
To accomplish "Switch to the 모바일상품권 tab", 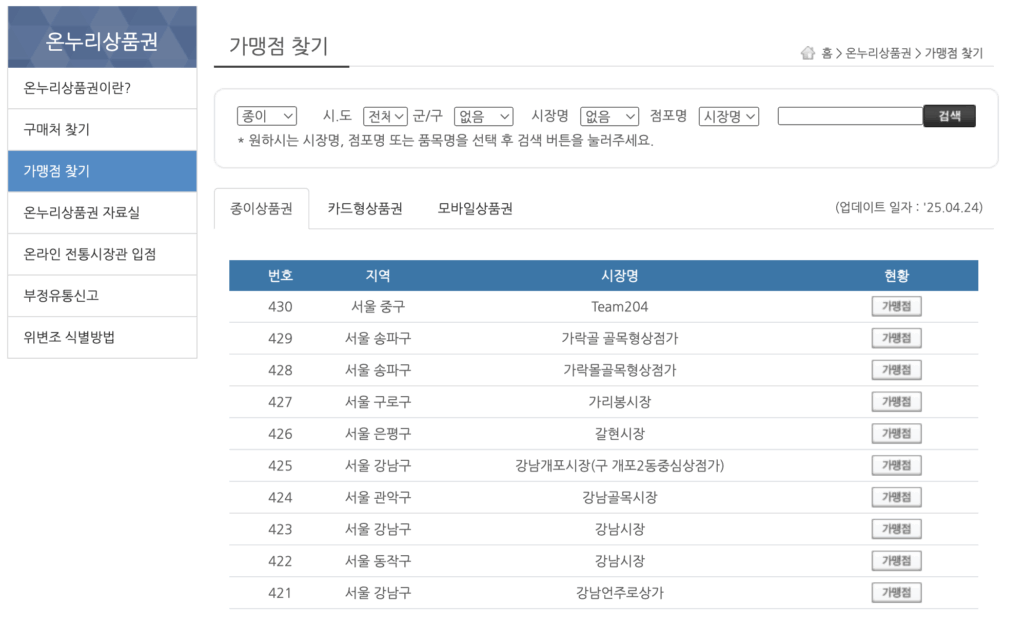I will [x=475, y=208].
